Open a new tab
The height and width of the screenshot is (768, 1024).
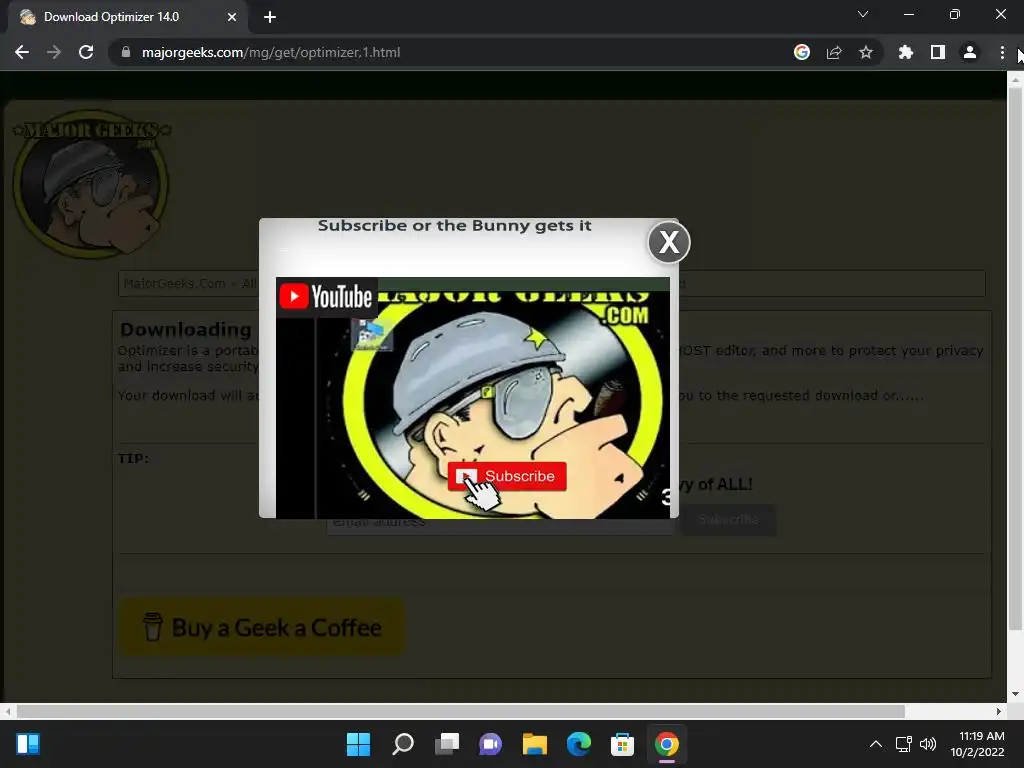(x=270, y=17)
